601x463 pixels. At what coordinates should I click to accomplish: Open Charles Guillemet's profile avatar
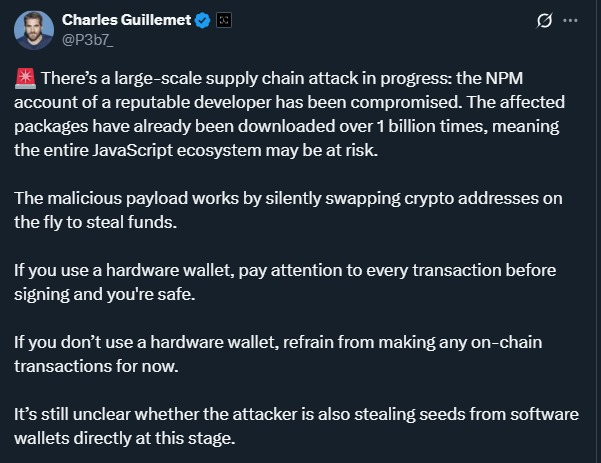coord(34,30)
